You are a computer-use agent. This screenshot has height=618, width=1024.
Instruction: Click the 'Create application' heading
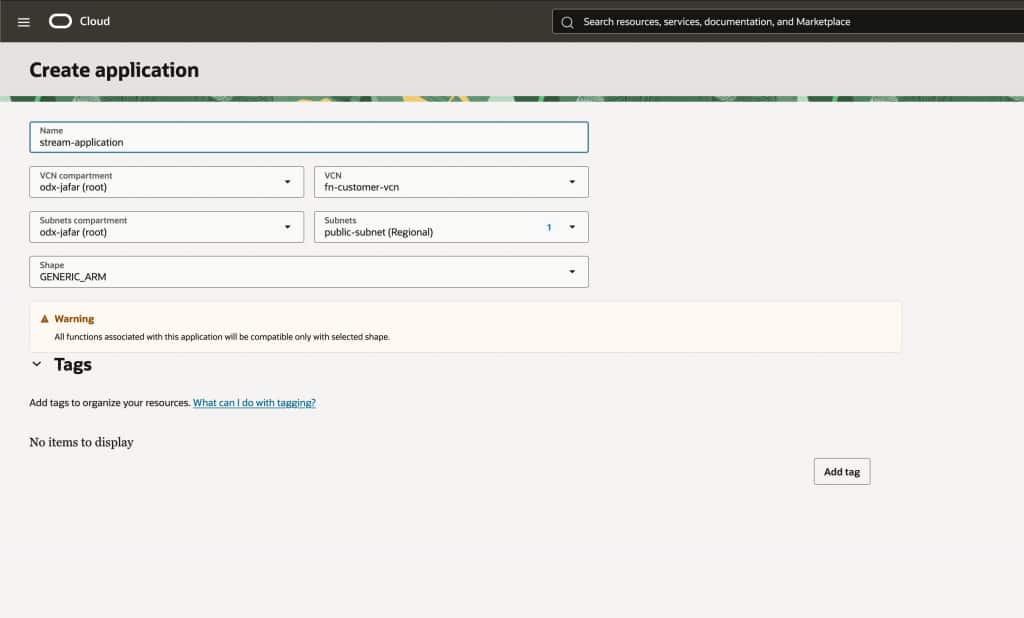(114, 70)
